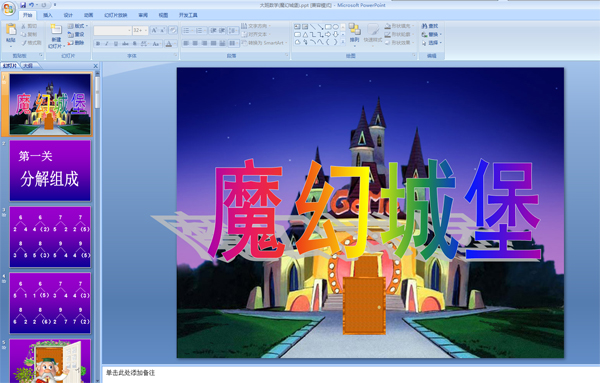Select the 第一关 分解组成 slide thumbnail
Viewport: 600px width, 383px height.
[50, 171]
